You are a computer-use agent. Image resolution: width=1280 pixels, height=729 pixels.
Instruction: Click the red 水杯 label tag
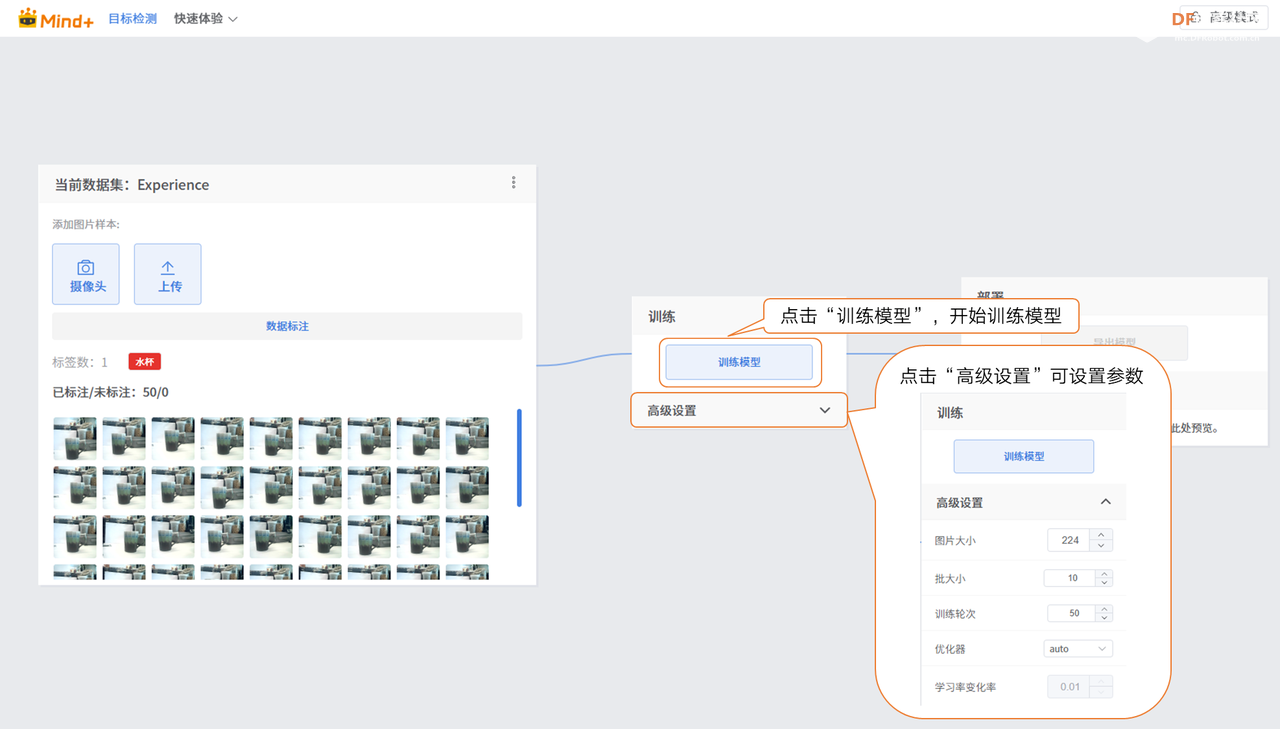tap(144, 361)
